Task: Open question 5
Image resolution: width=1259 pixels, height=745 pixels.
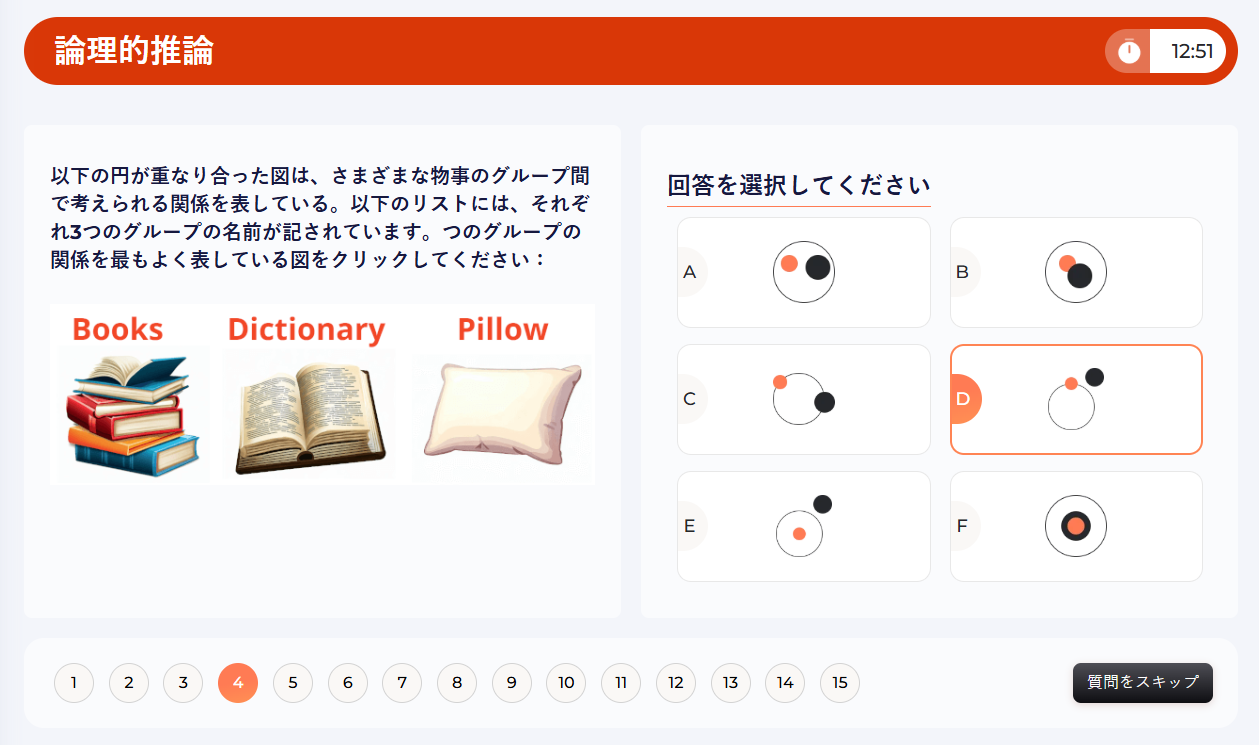Action: [x=293, y=683]
